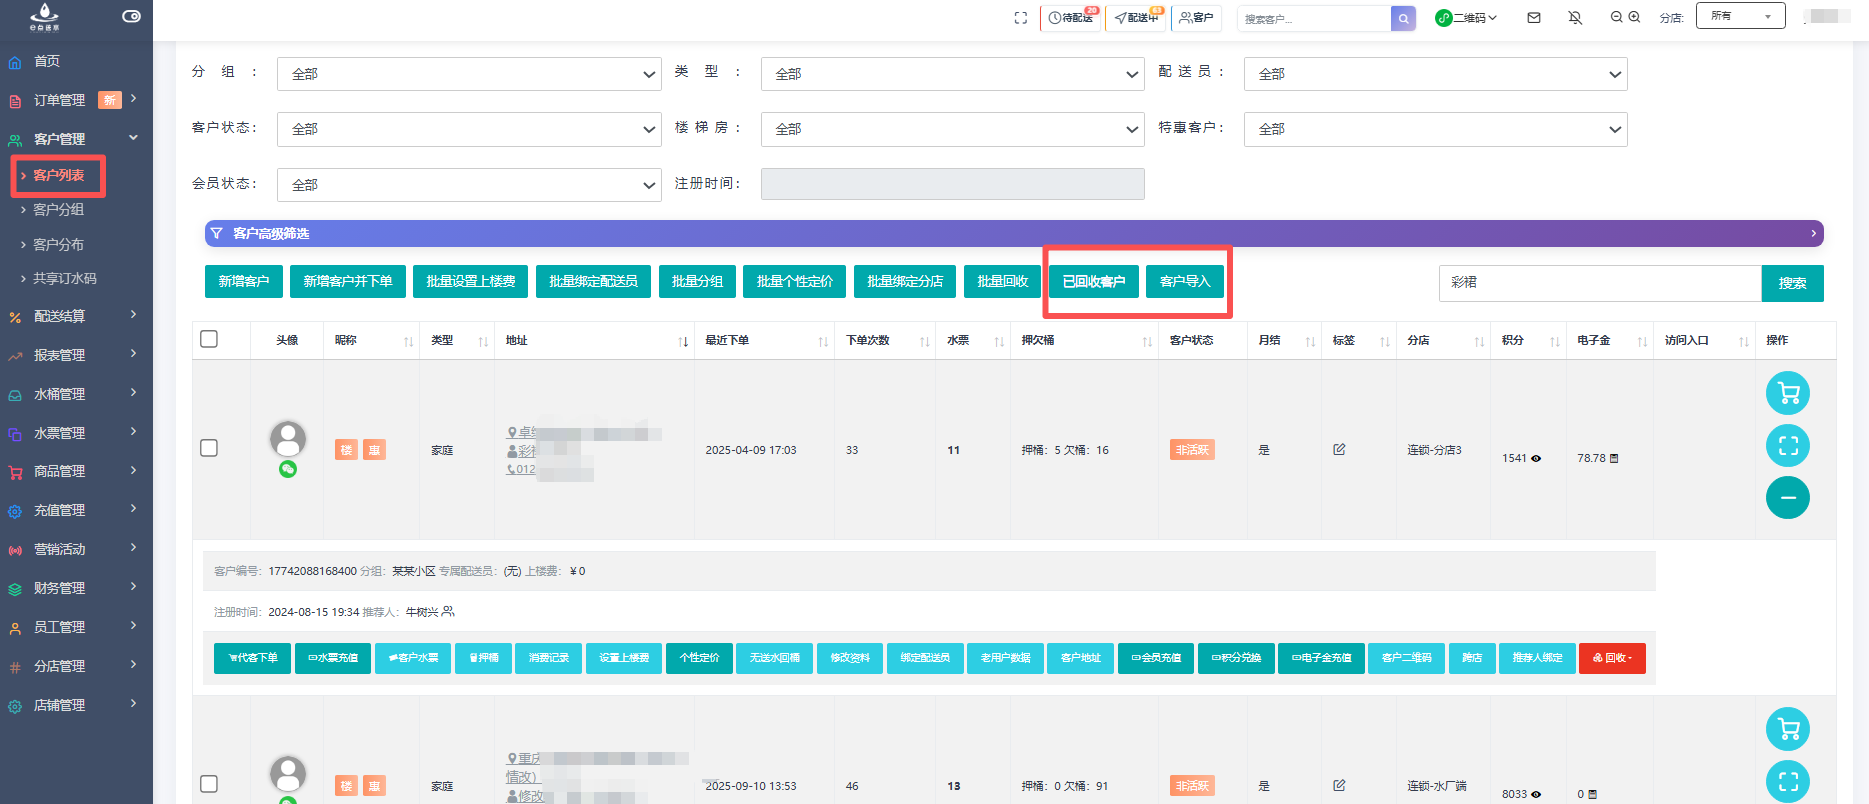1869x804 pixels.
Task: Sort by 积分 column sort arrows
Action: [1554, 341]
